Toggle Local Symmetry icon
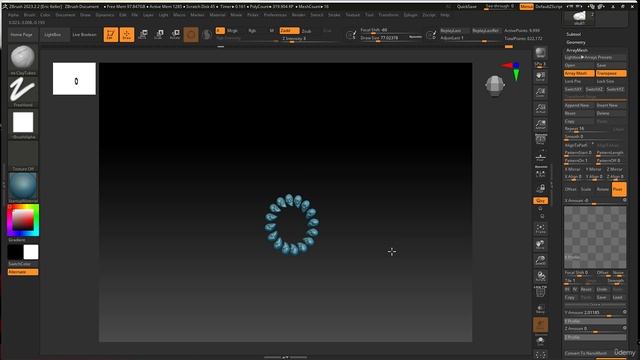 pos(540,173)
